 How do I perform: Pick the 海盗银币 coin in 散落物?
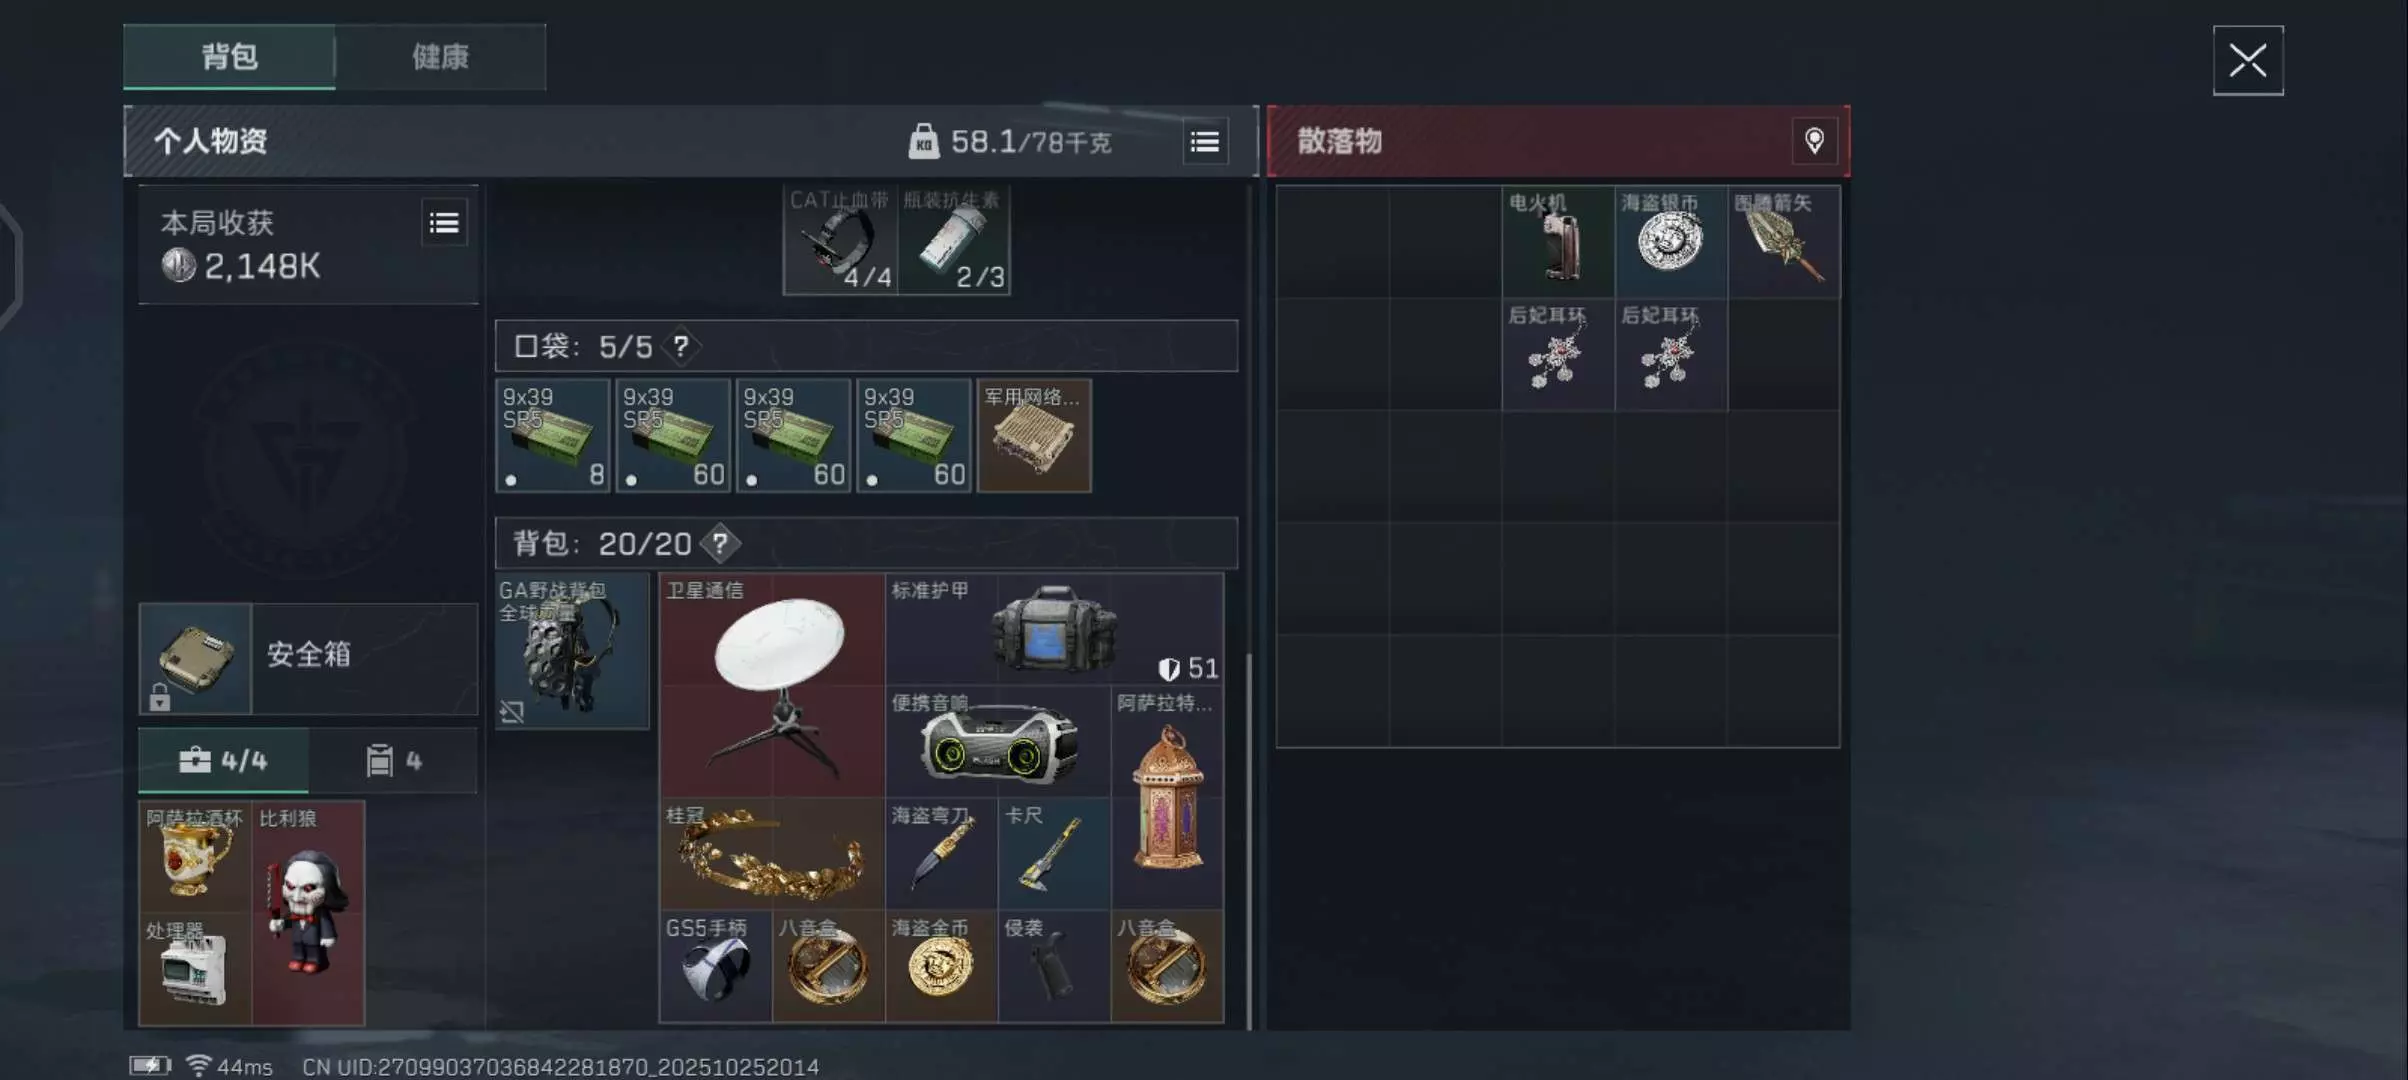click(1671, 241)
